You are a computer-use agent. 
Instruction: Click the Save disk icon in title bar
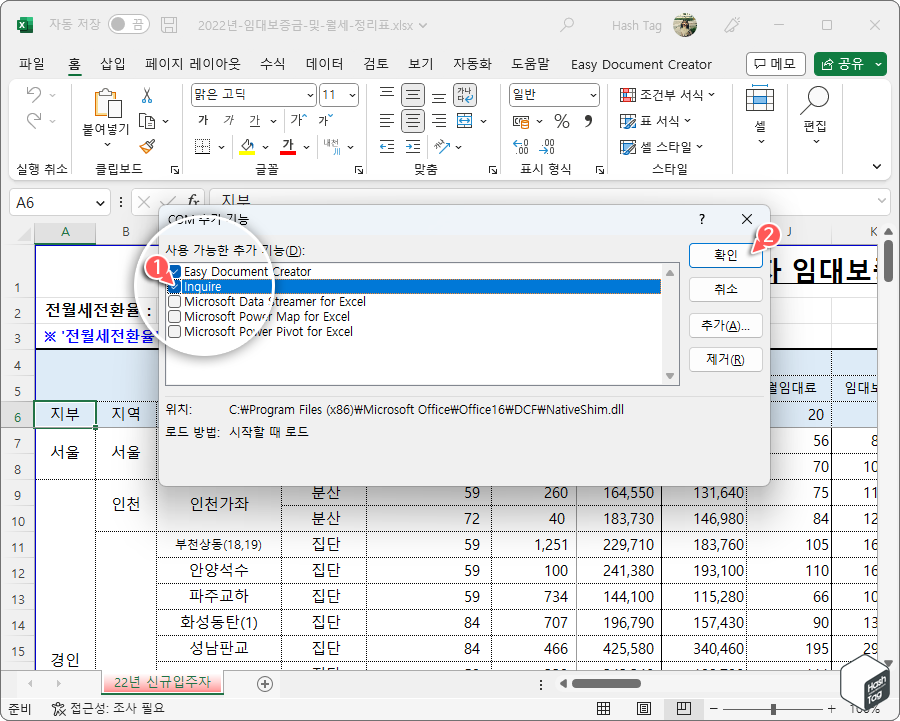[169, 25]
